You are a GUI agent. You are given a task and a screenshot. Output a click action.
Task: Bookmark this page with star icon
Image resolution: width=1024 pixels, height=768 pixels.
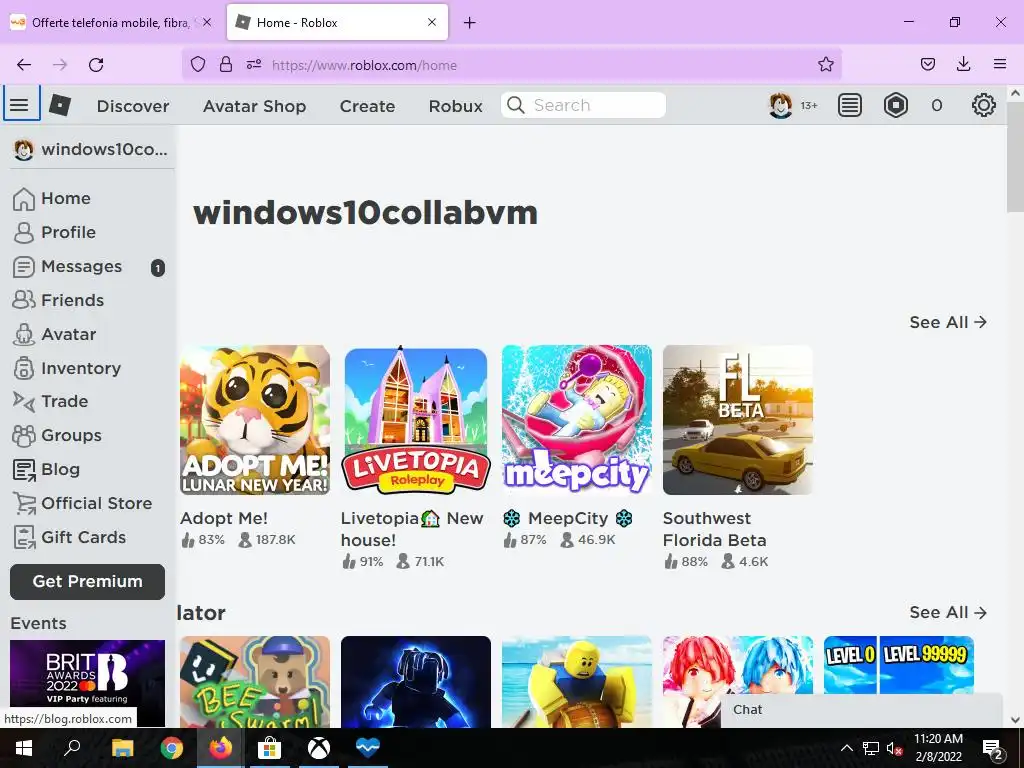(825, 65)
